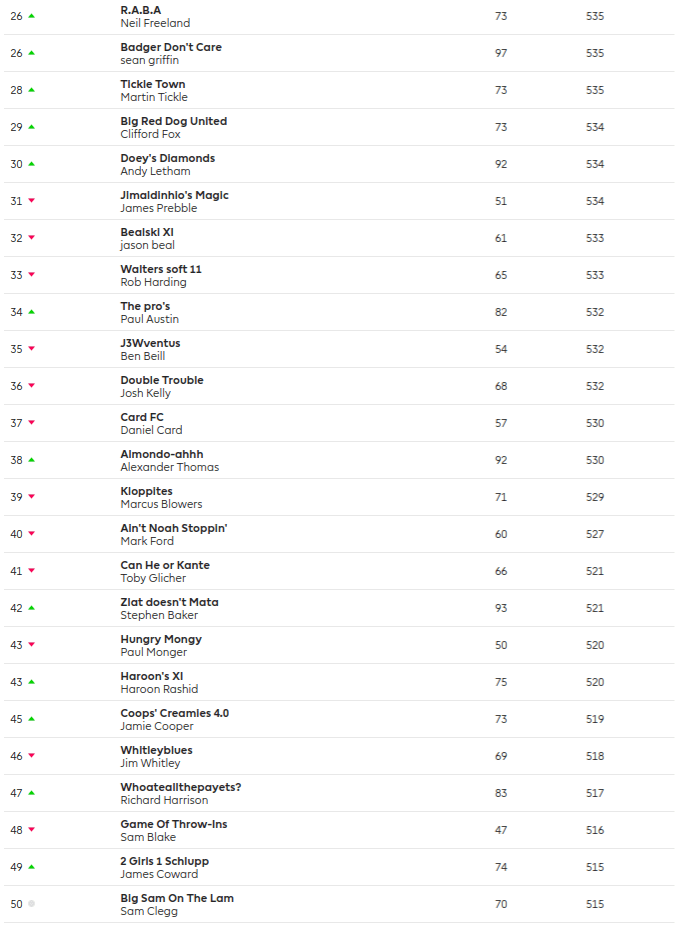View the Almondo-ahhh team
Screen dimensions: 678x928
(x=162, y=454)
